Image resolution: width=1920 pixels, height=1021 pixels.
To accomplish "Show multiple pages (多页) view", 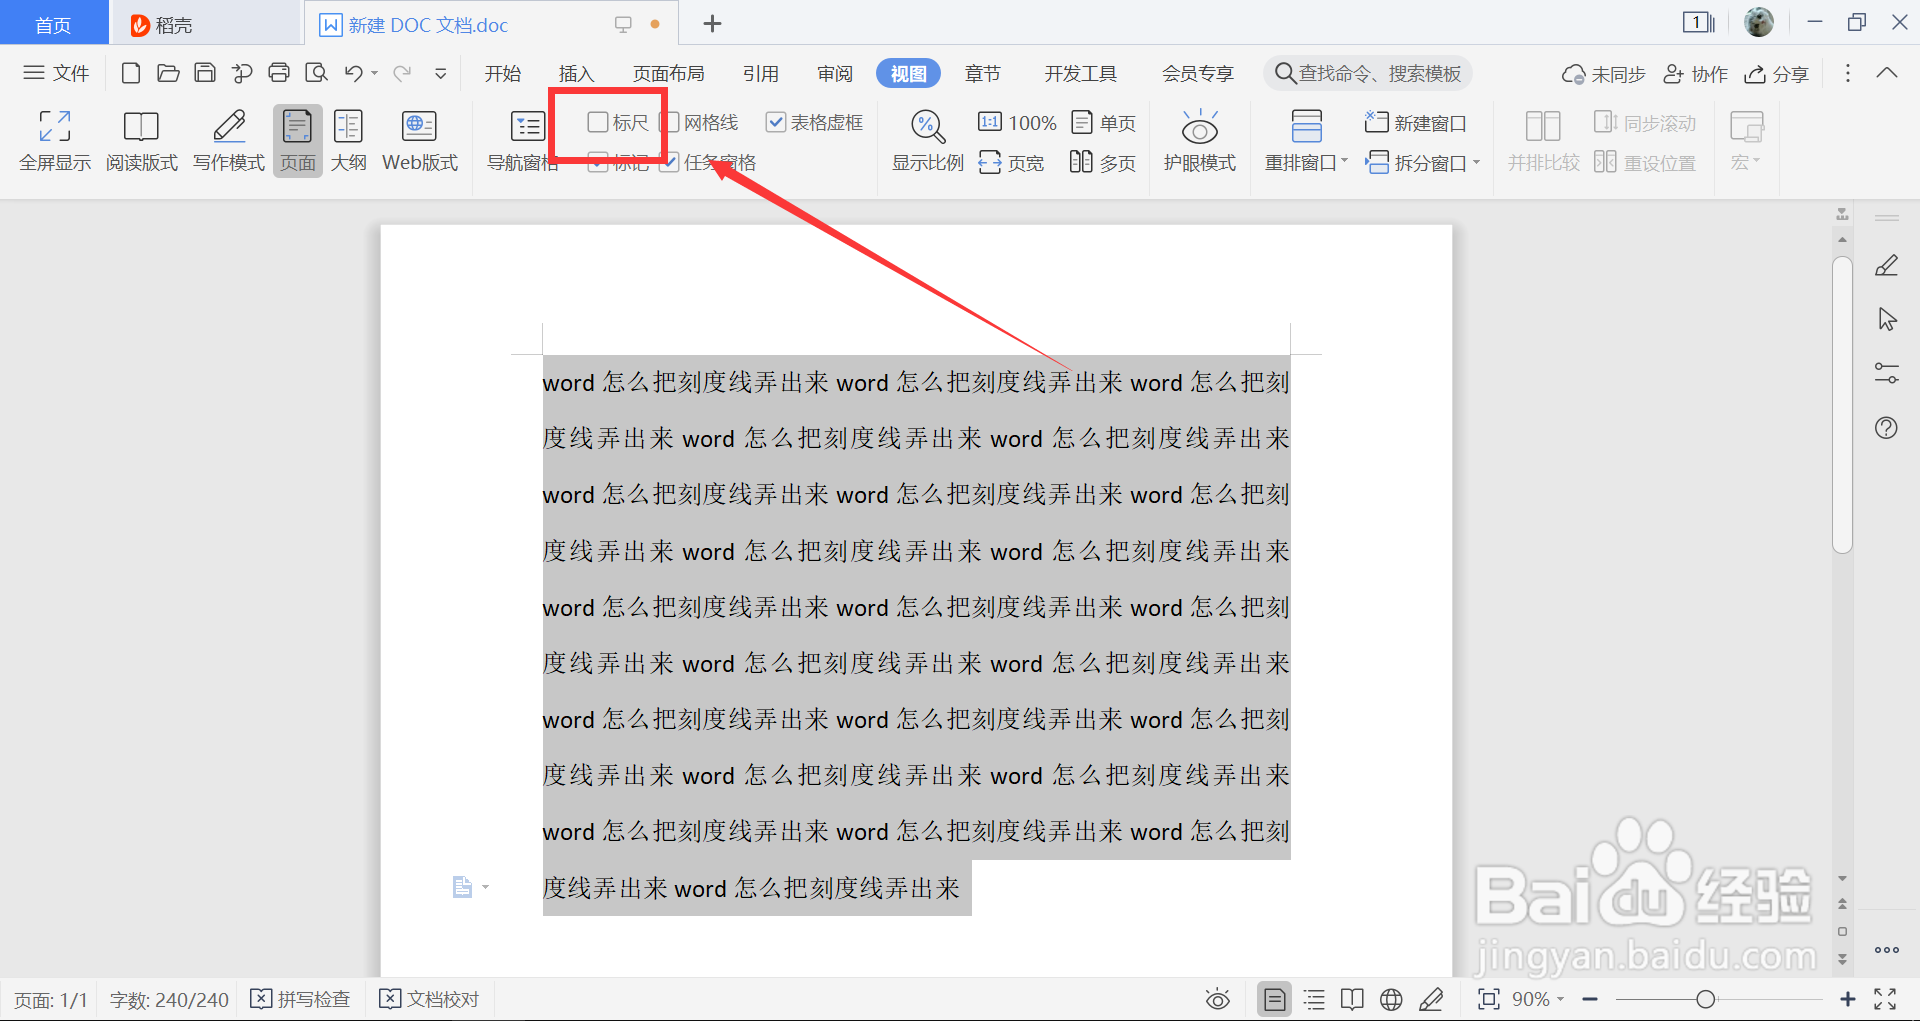I will click(1104, 162).
